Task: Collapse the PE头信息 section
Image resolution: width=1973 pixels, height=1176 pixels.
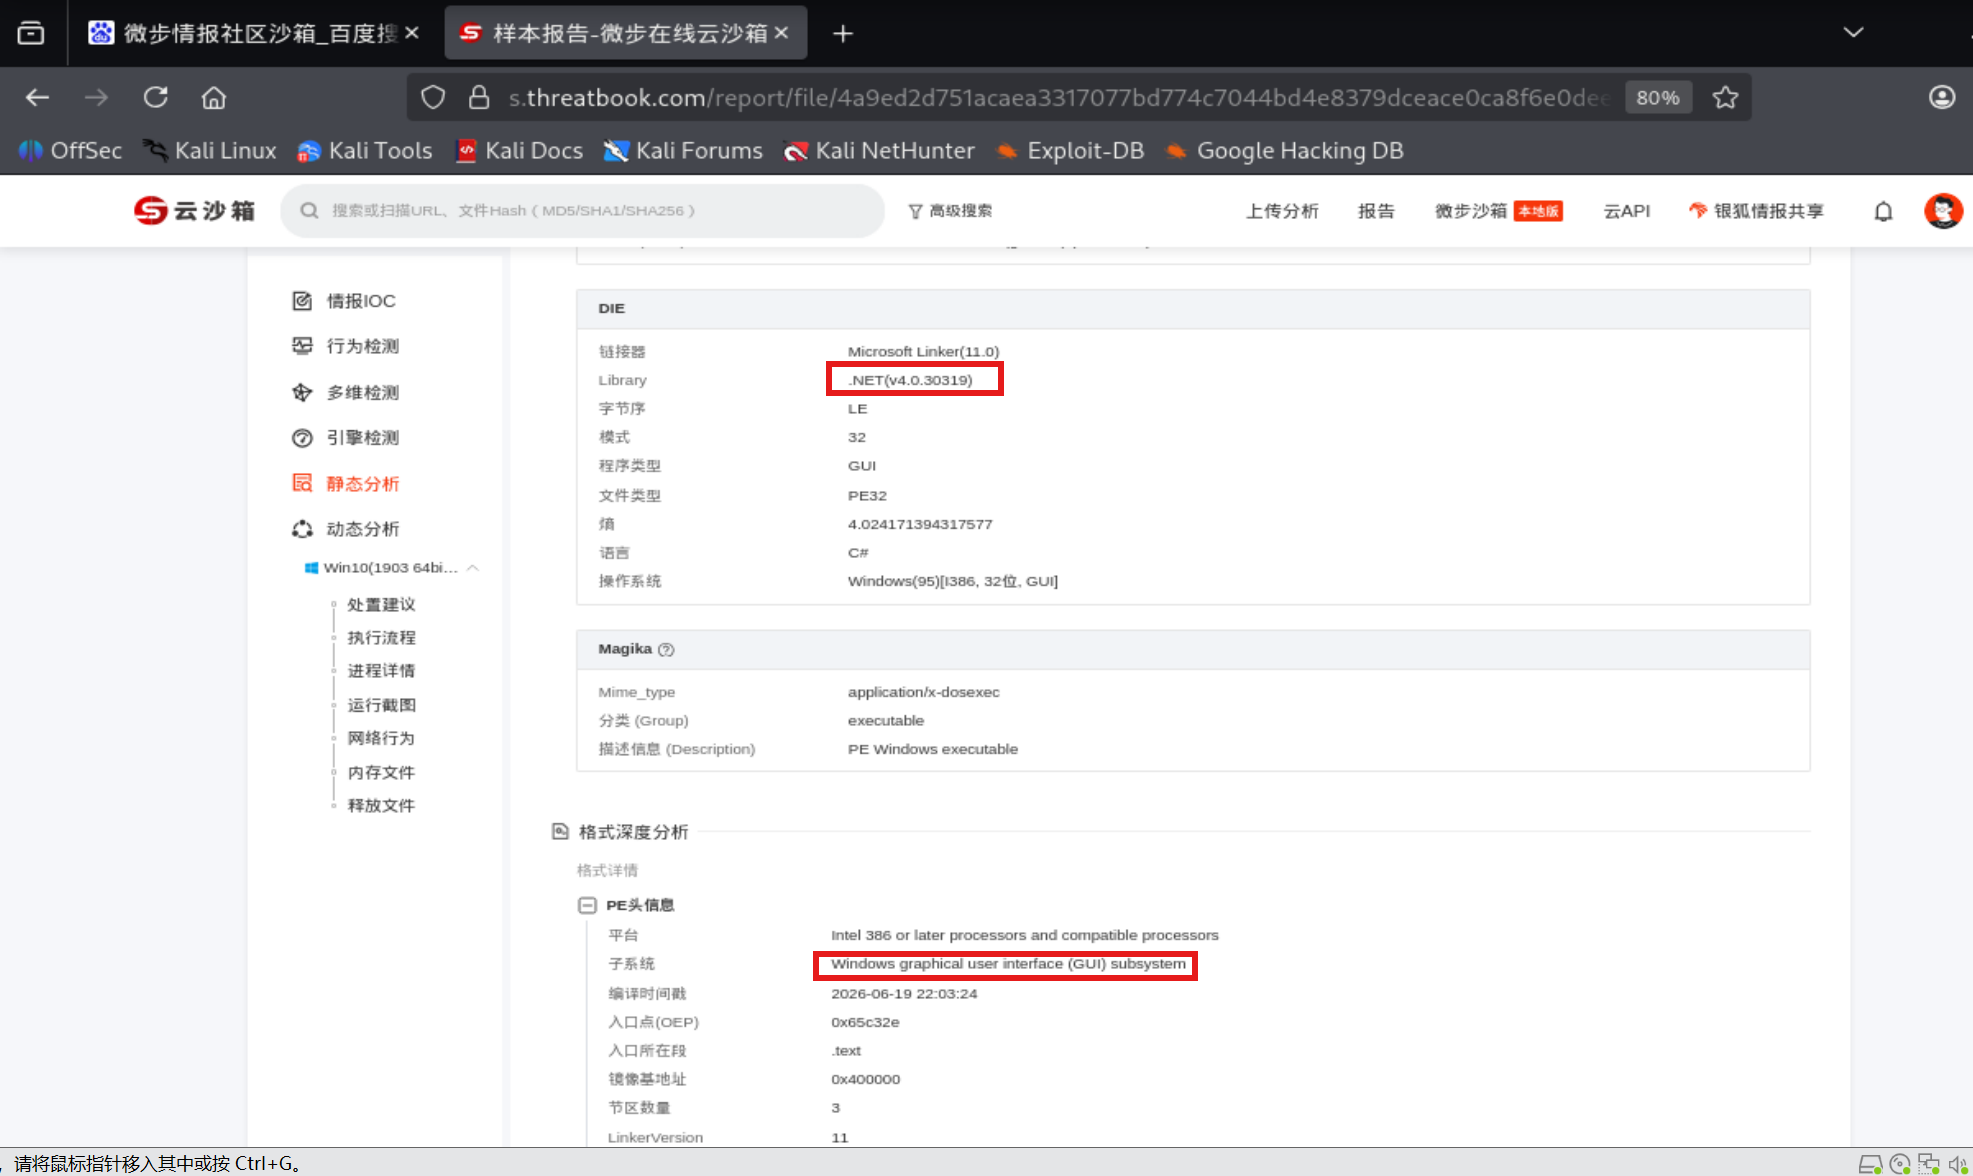Action: [x=587, y=905]
